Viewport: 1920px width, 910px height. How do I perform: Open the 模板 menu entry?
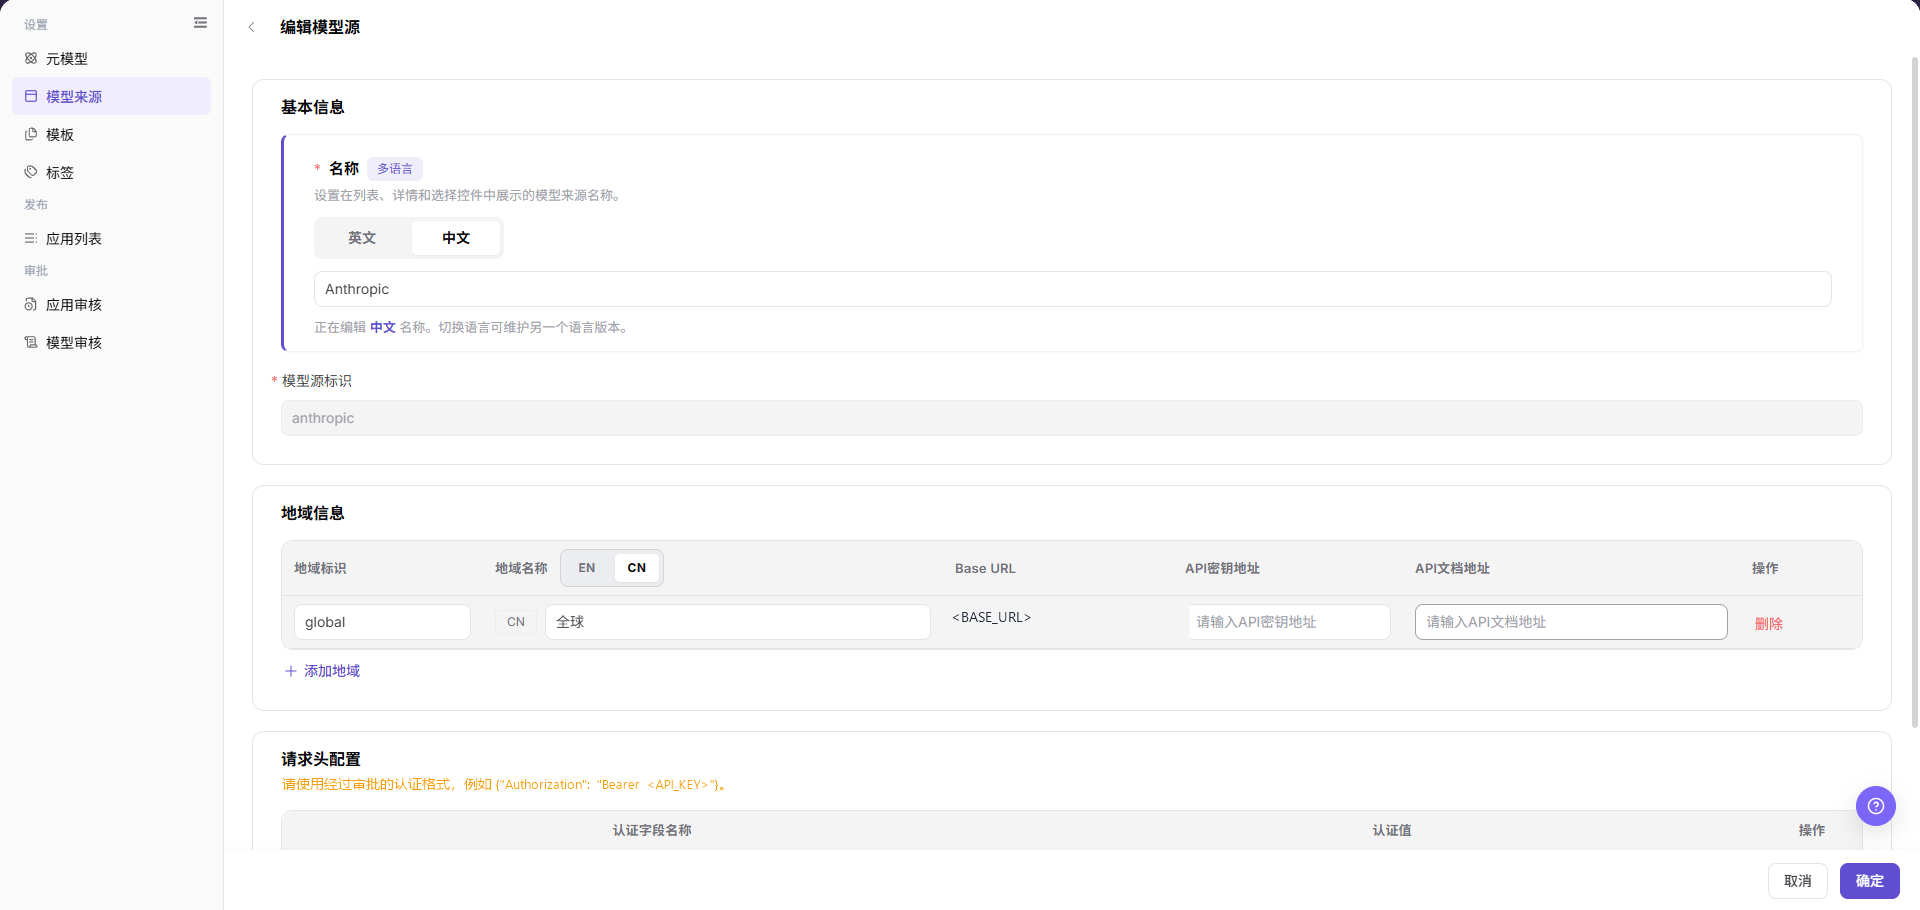tap(111, 134)
